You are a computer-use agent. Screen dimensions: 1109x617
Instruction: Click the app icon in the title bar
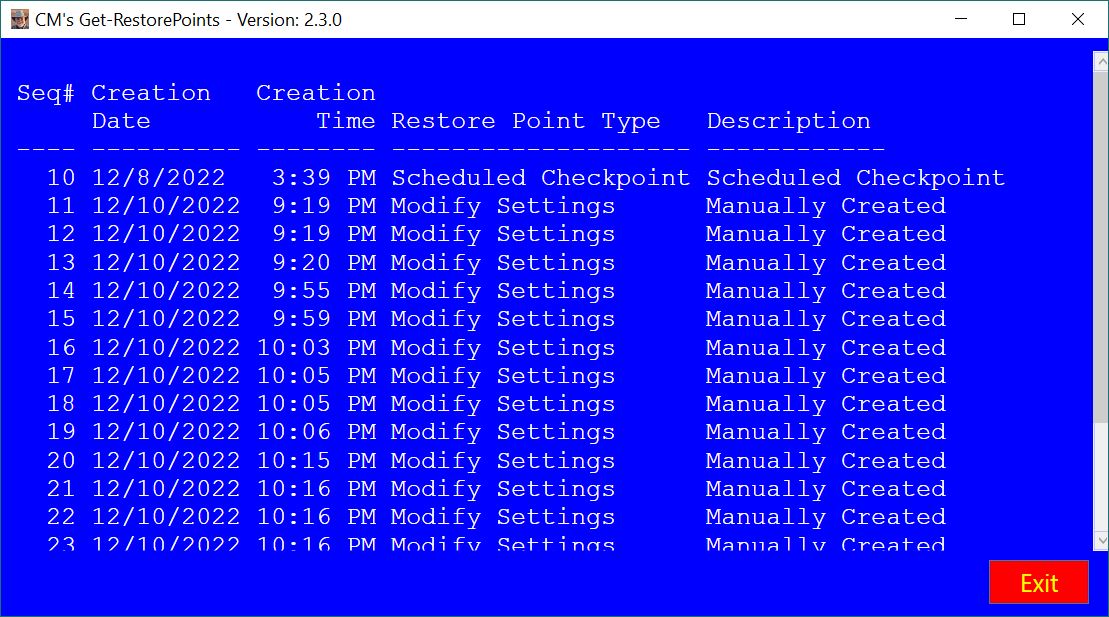tap(20, 19)
